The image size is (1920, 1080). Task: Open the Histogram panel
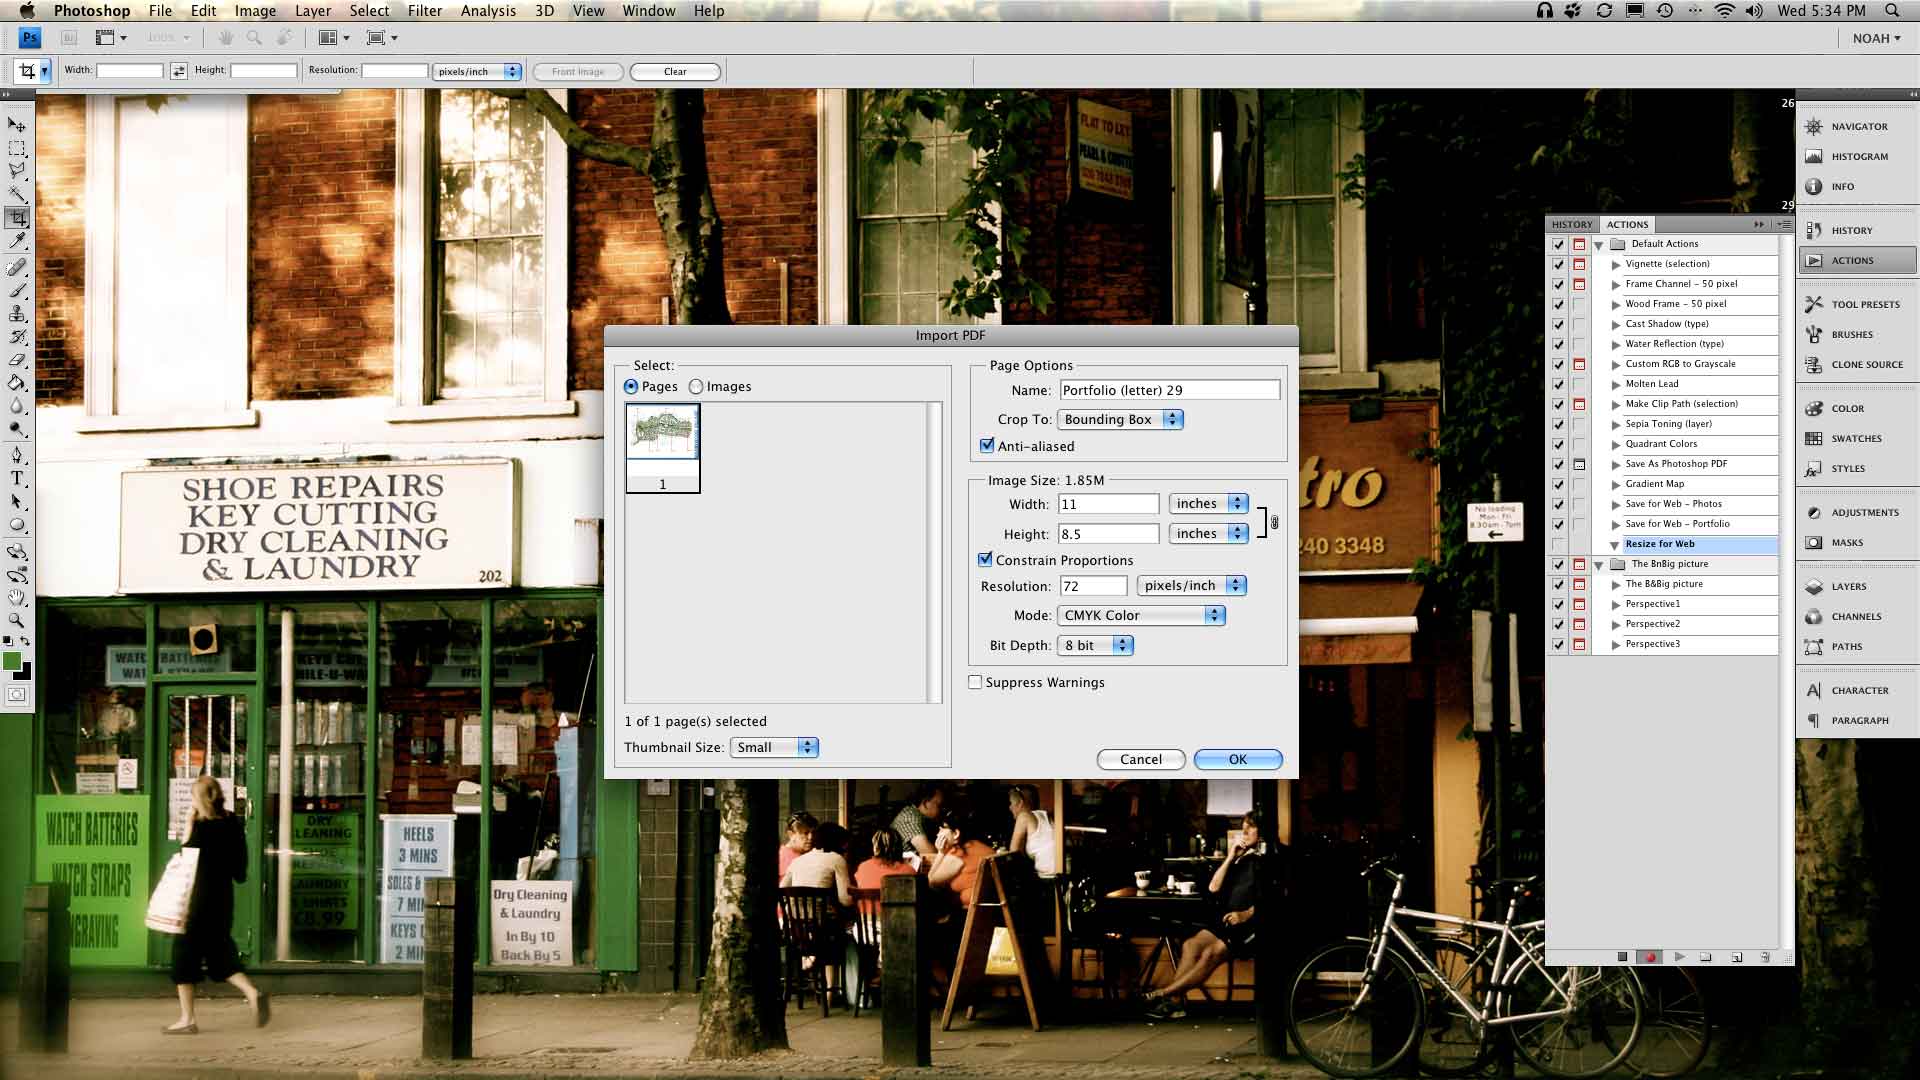[x=1857, y=156]
